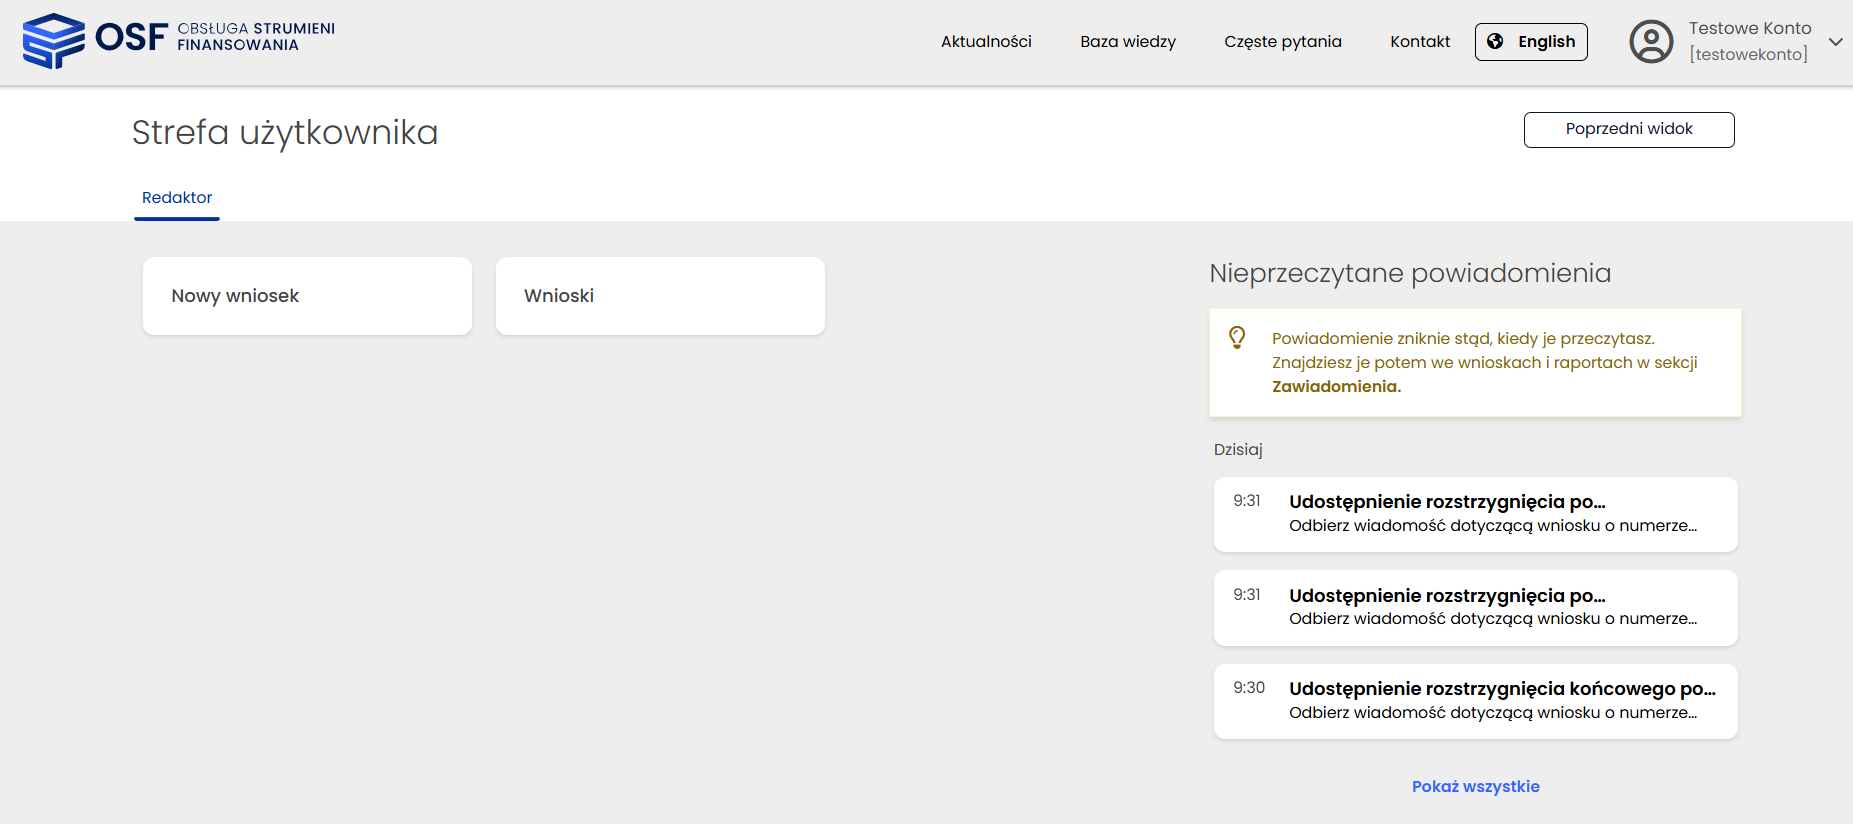Open the Aktualności menu item
This screenshot has width=1853, height=828.
pyautogui.click(x=985, y=42)
